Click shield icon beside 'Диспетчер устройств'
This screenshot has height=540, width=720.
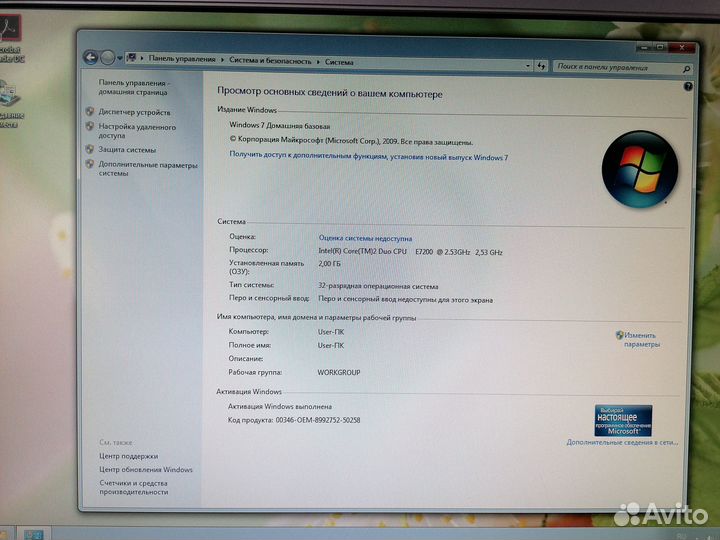click(90, 111)
